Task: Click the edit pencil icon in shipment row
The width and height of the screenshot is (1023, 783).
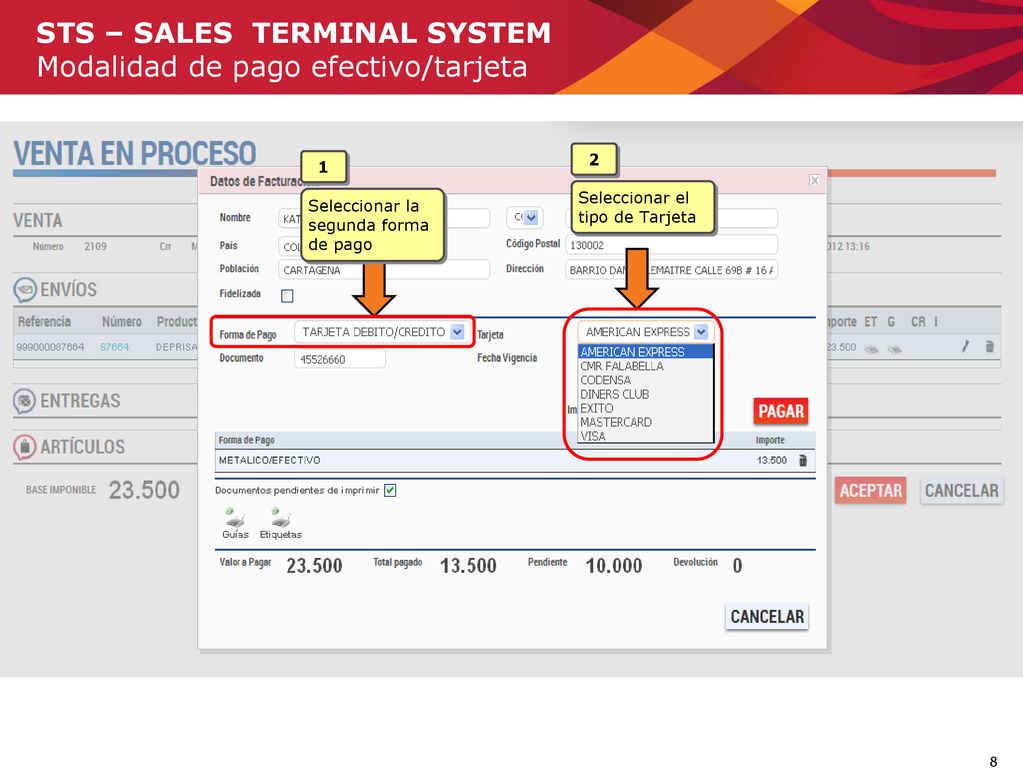Action: click(x=965, y=346)
